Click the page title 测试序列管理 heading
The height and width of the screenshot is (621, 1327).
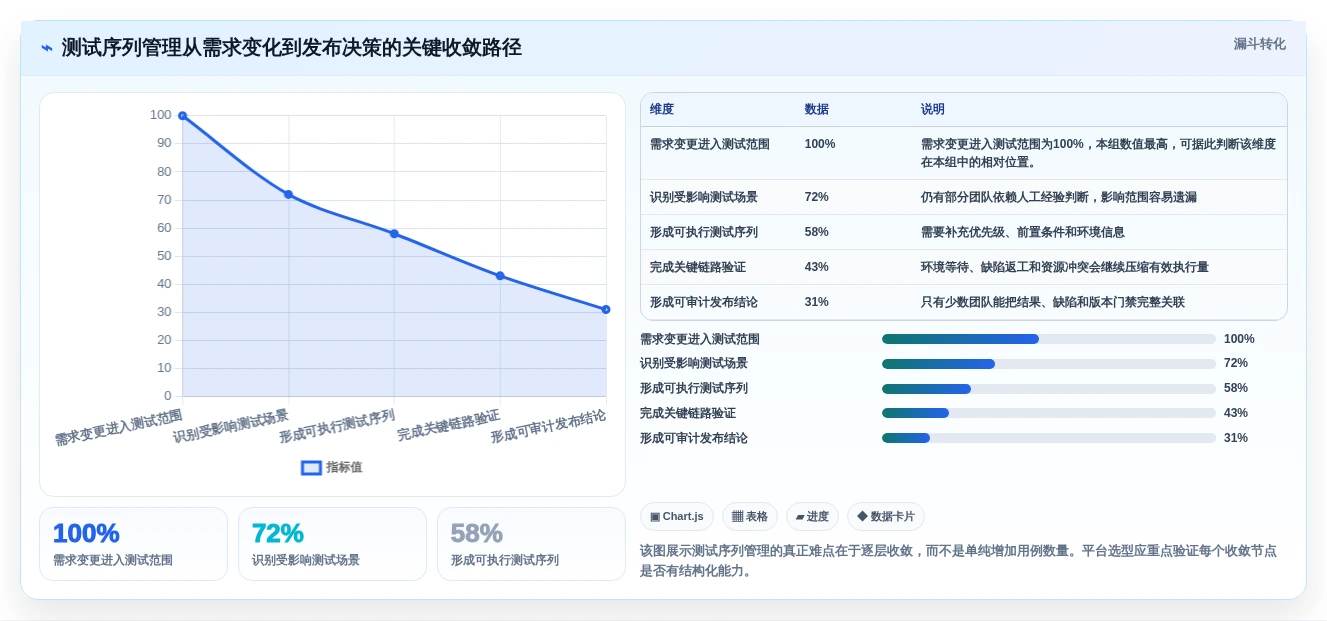[292, 48]
